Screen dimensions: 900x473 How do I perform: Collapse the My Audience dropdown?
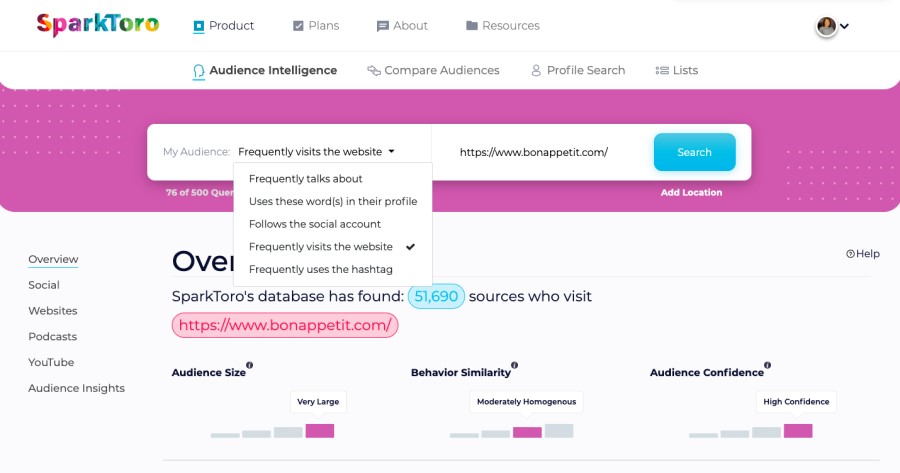click(x=316, y=152)
